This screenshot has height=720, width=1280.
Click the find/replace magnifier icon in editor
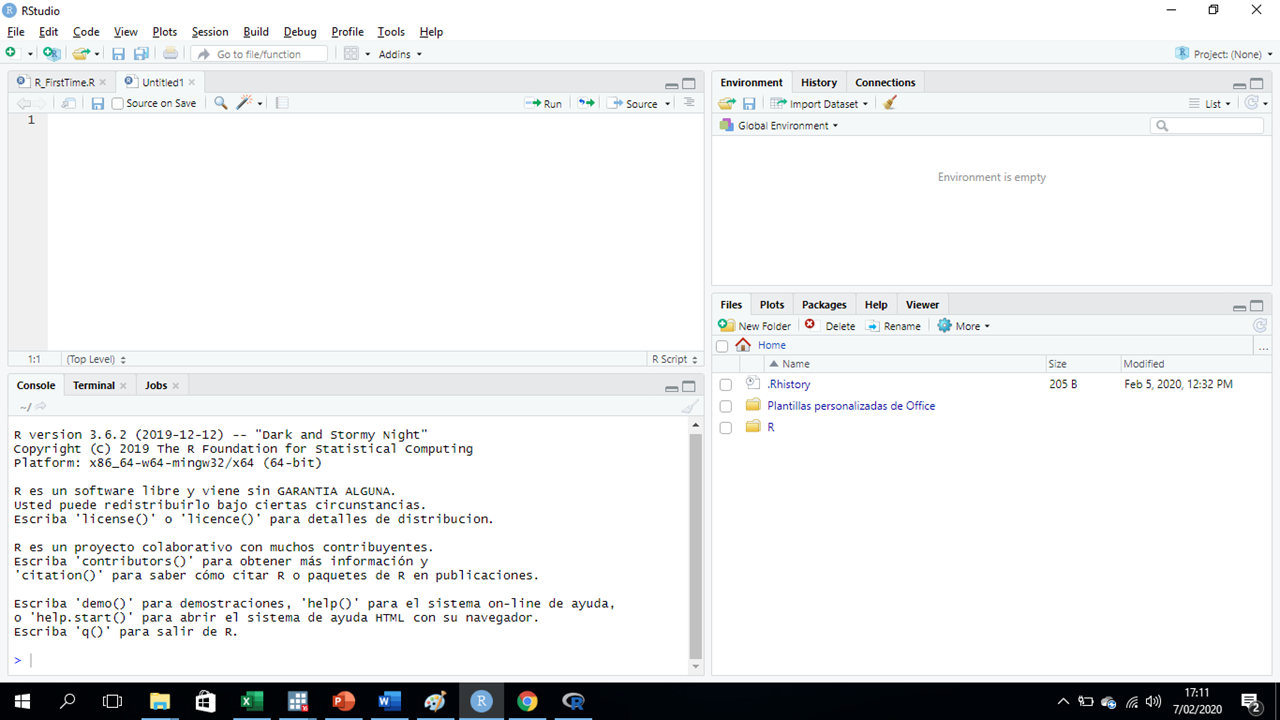(221, 103)
